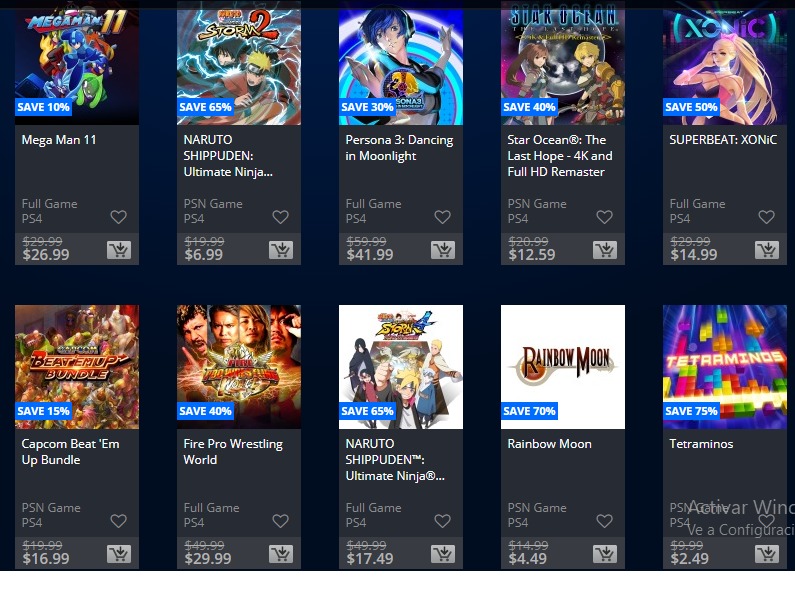795x591 pixels.
Task: Add Tetraminos to cart
Action: click(767, 554)
